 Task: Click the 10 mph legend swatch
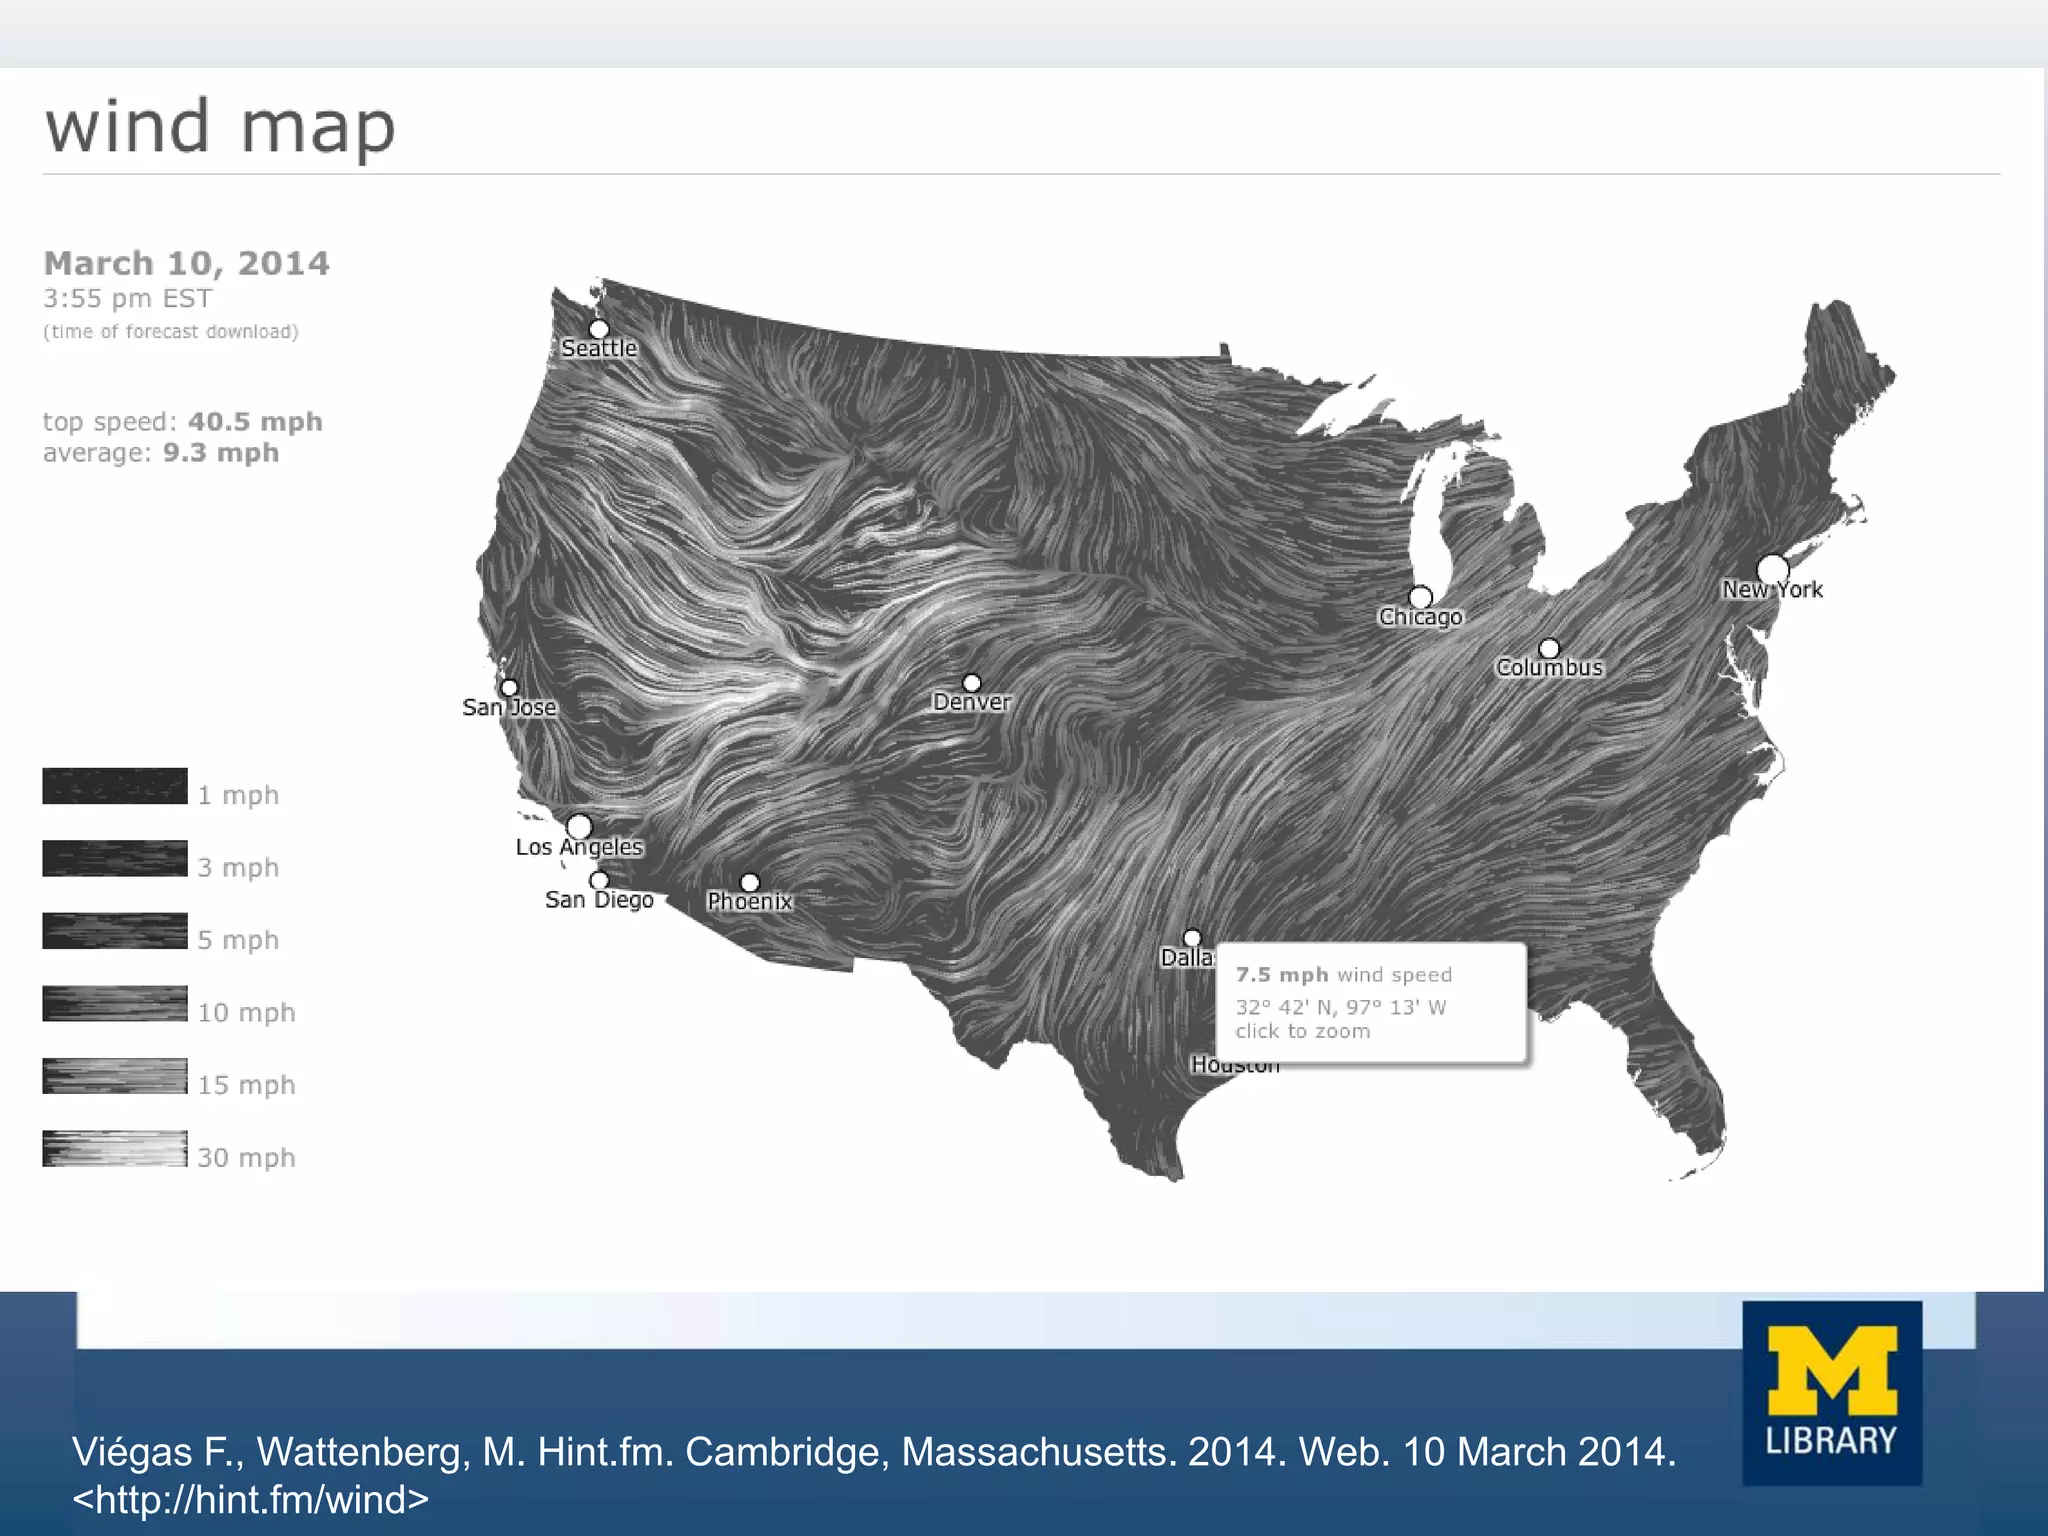[x=115, y=1004]
